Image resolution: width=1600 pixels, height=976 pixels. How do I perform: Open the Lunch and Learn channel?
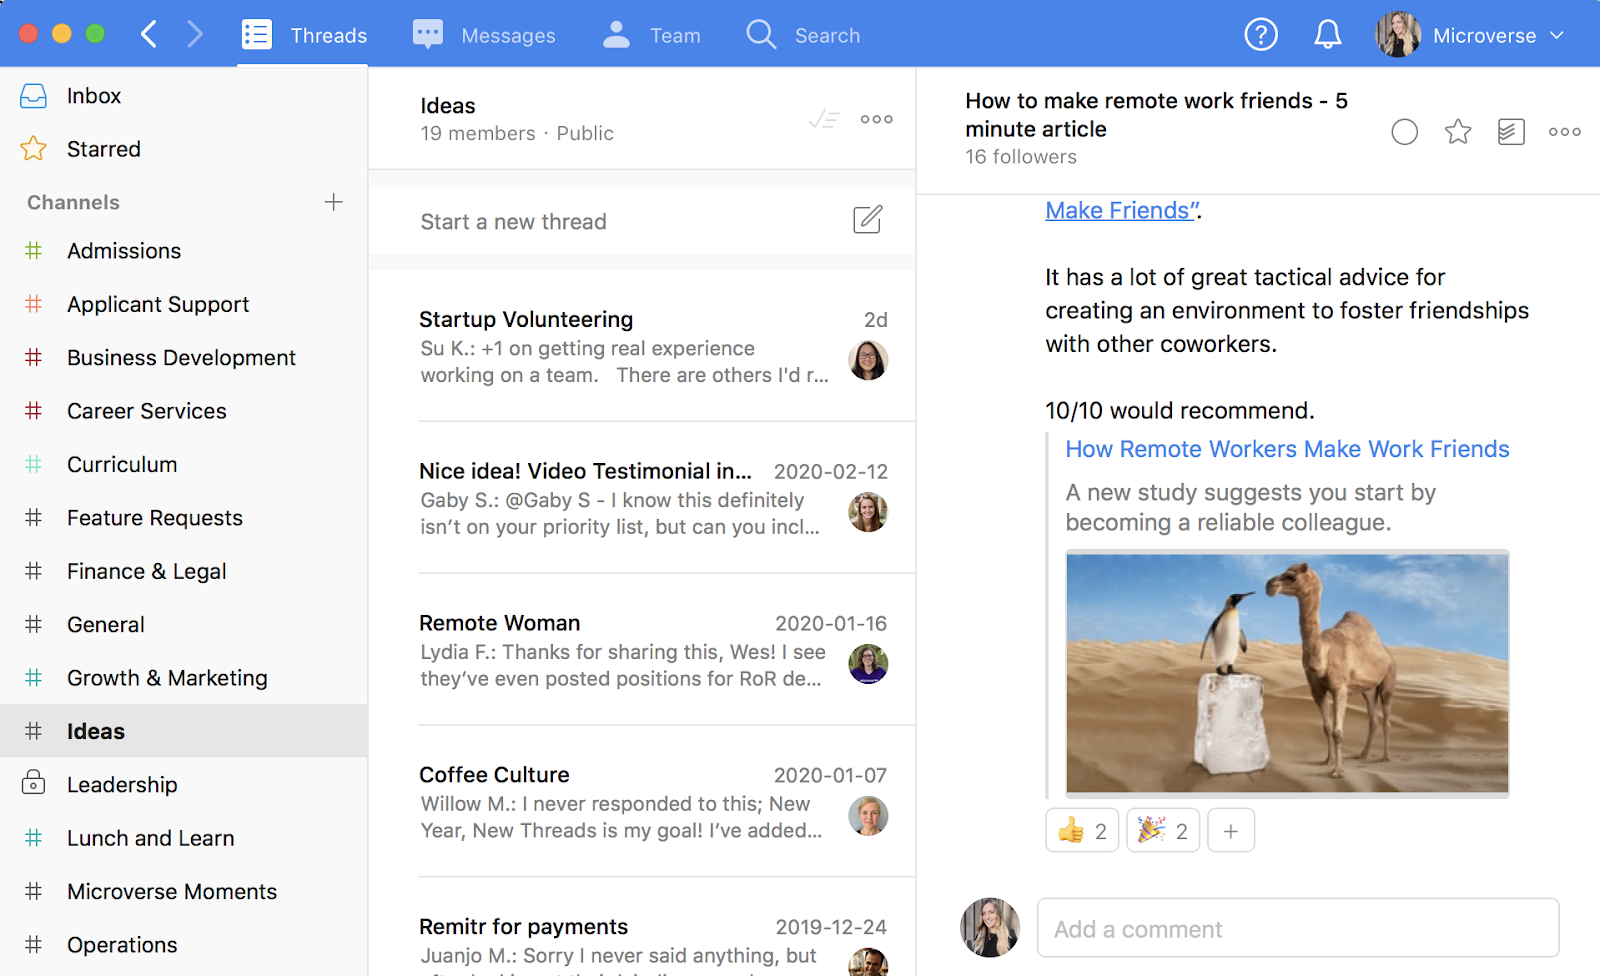point(184,838)
